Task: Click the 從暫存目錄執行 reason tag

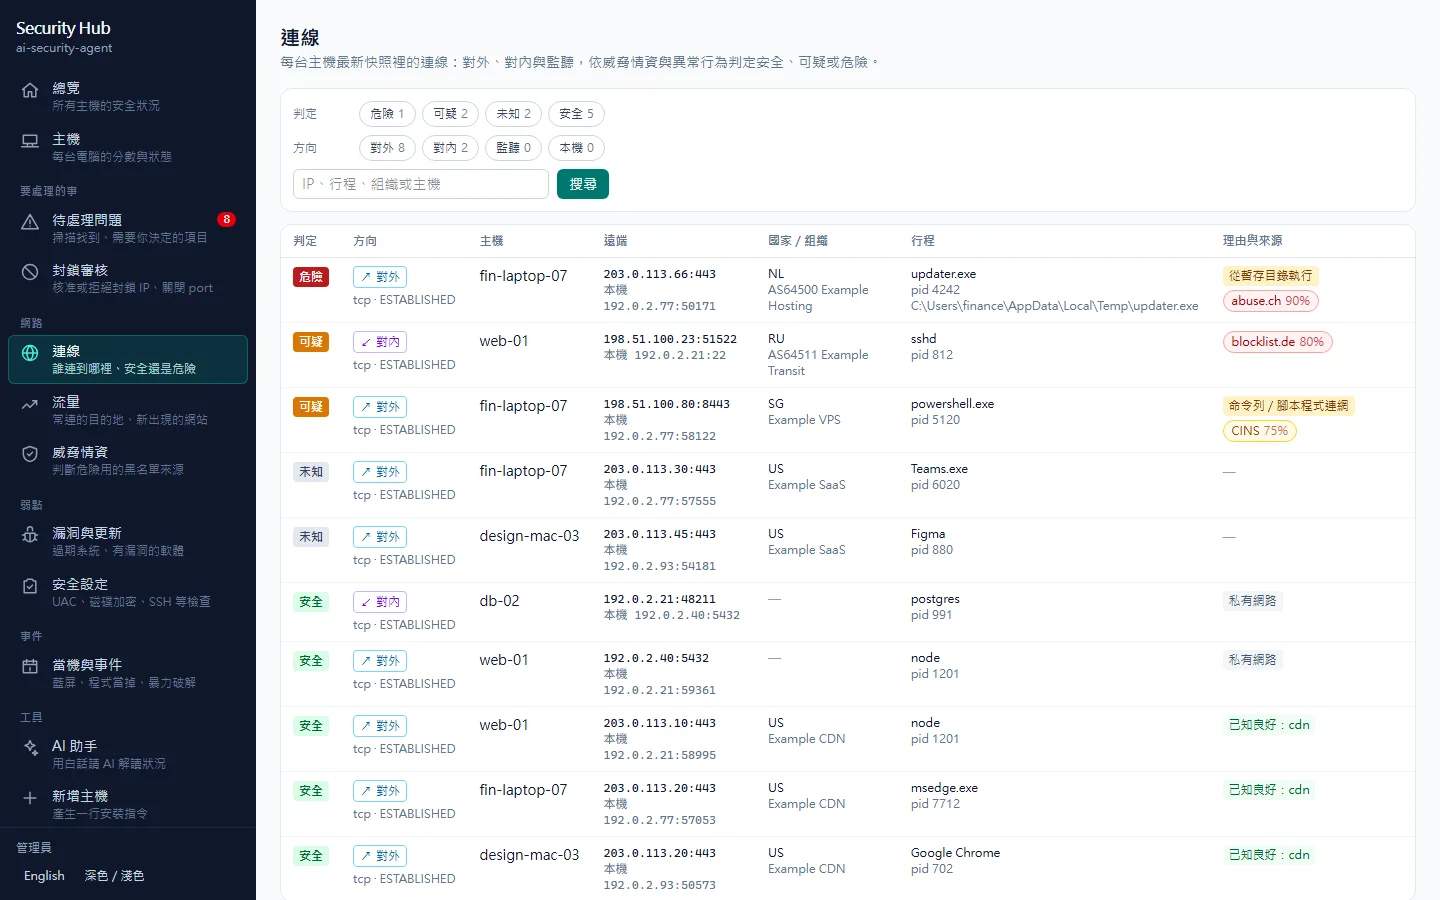Action: coord(1270,276)
